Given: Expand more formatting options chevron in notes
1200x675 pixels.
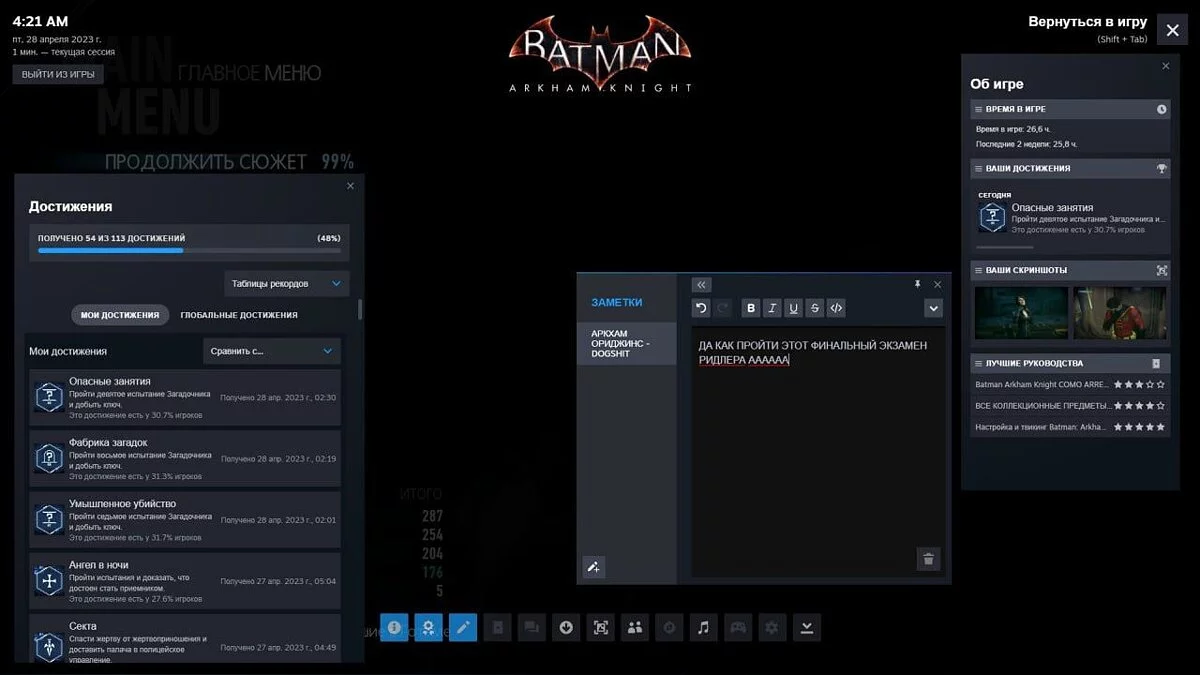Looking at the screenshot, I should [933, 308].
